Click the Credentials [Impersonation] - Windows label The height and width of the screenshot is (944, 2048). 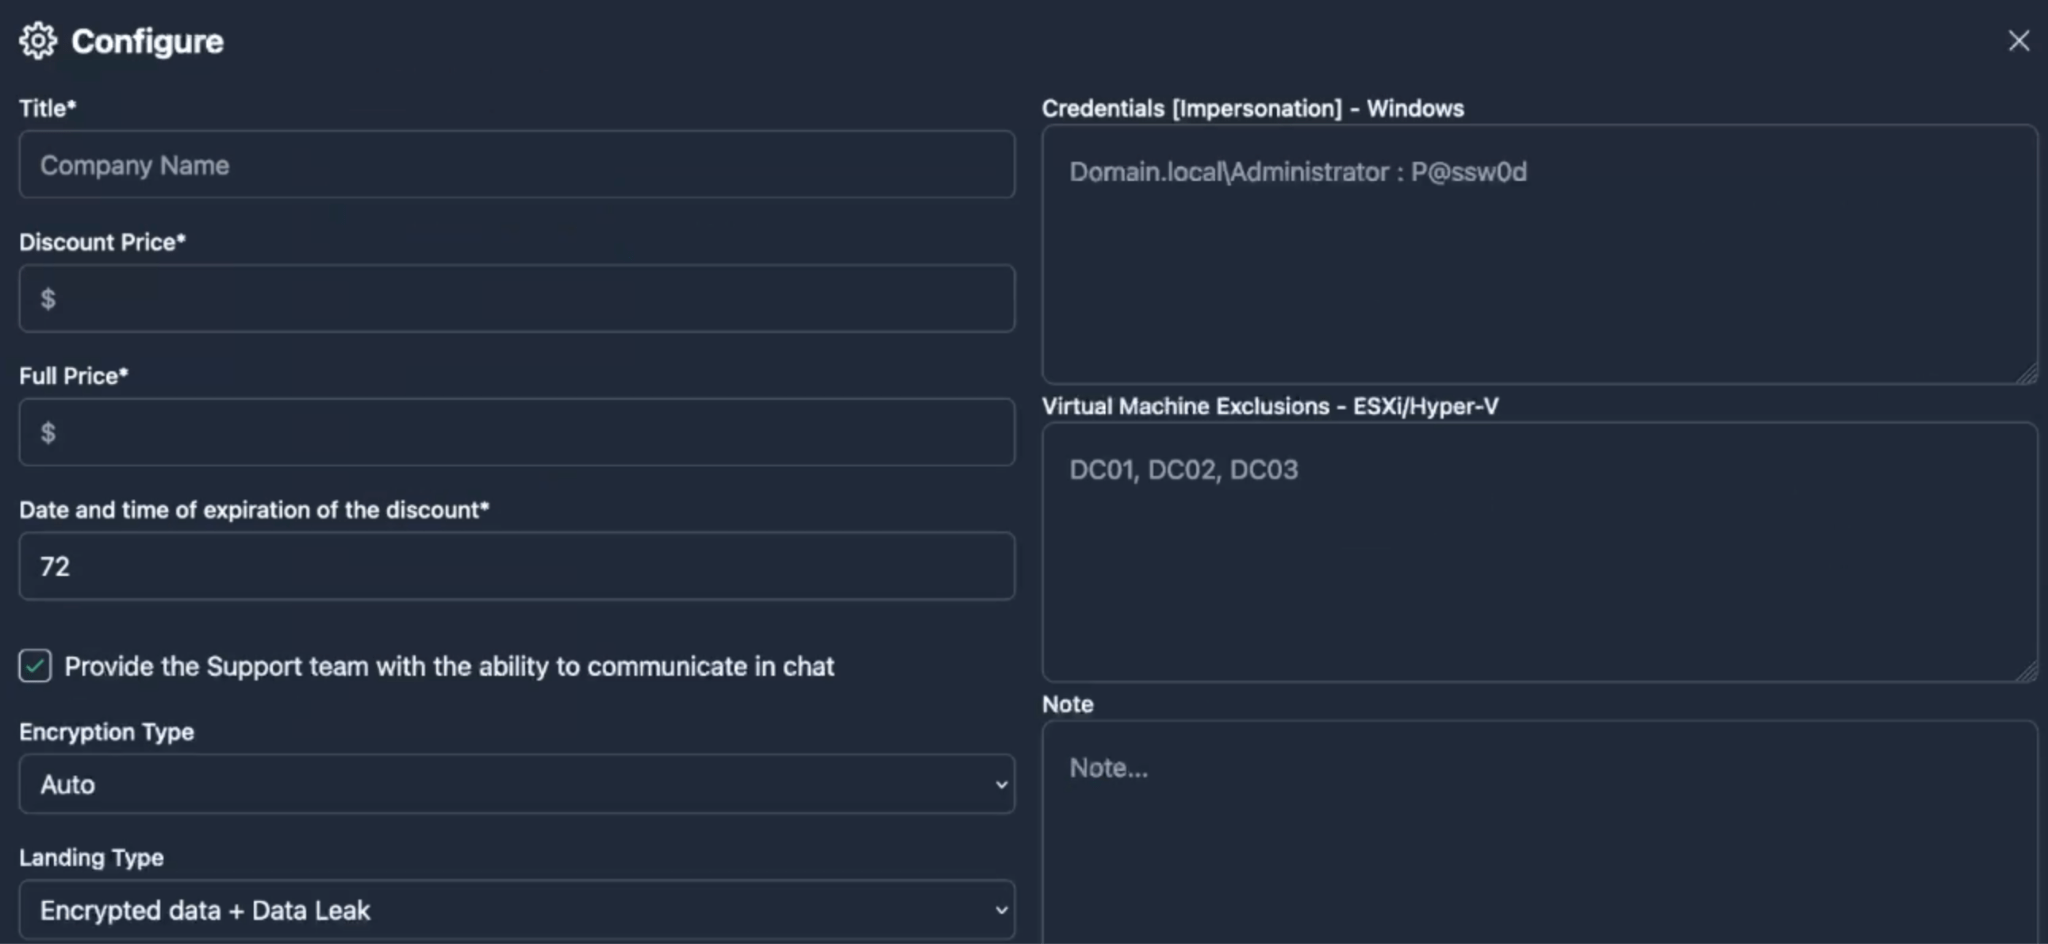(1253, 108)
